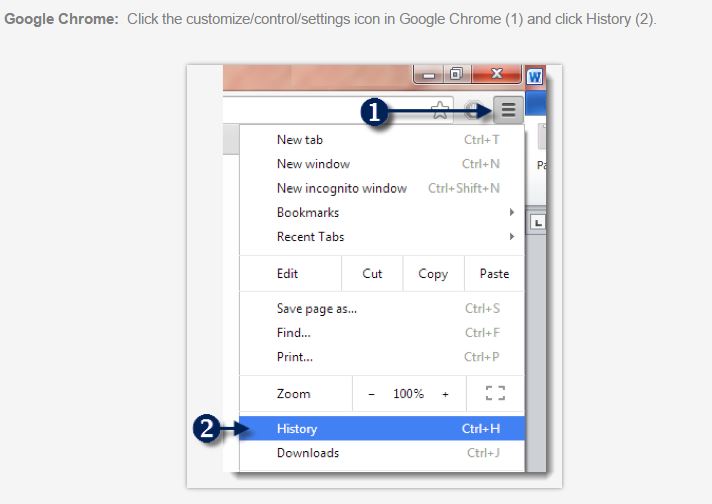This screenshot has width=712, height=504.
Task: Open Downloads menu entry
Action: click(x=382, y=453)
